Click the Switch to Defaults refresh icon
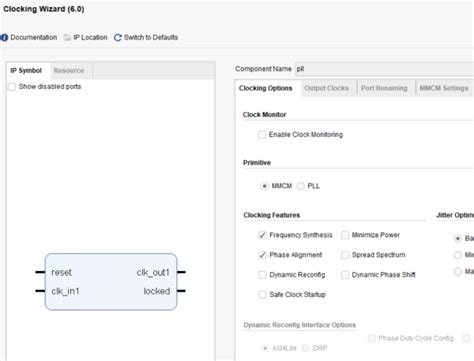This screenshot has width=474, height=361. click(x=118, y=37)
